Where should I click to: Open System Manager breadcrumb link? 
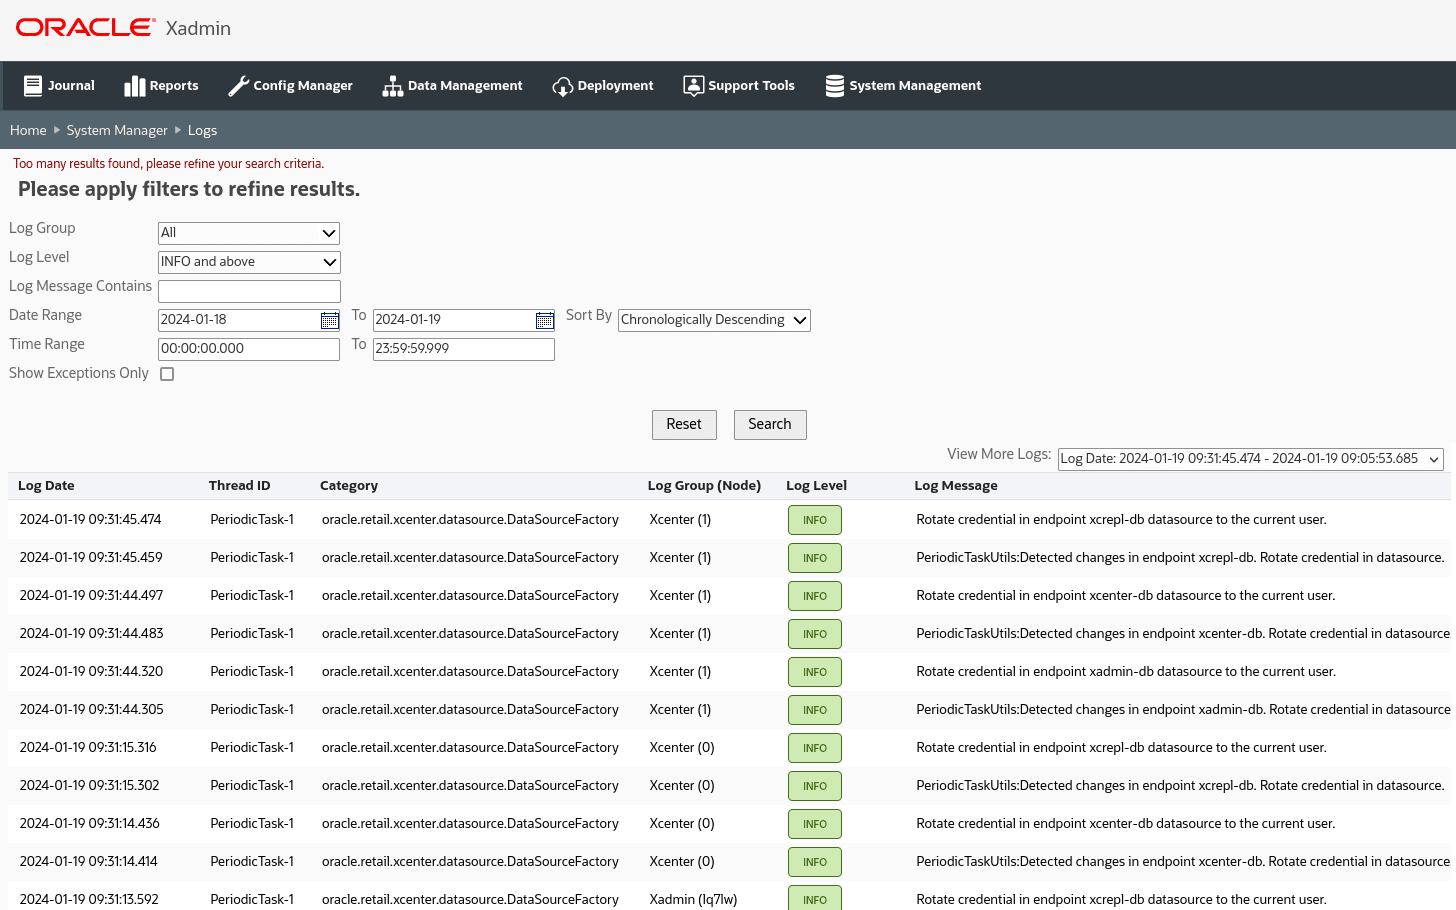117,130
